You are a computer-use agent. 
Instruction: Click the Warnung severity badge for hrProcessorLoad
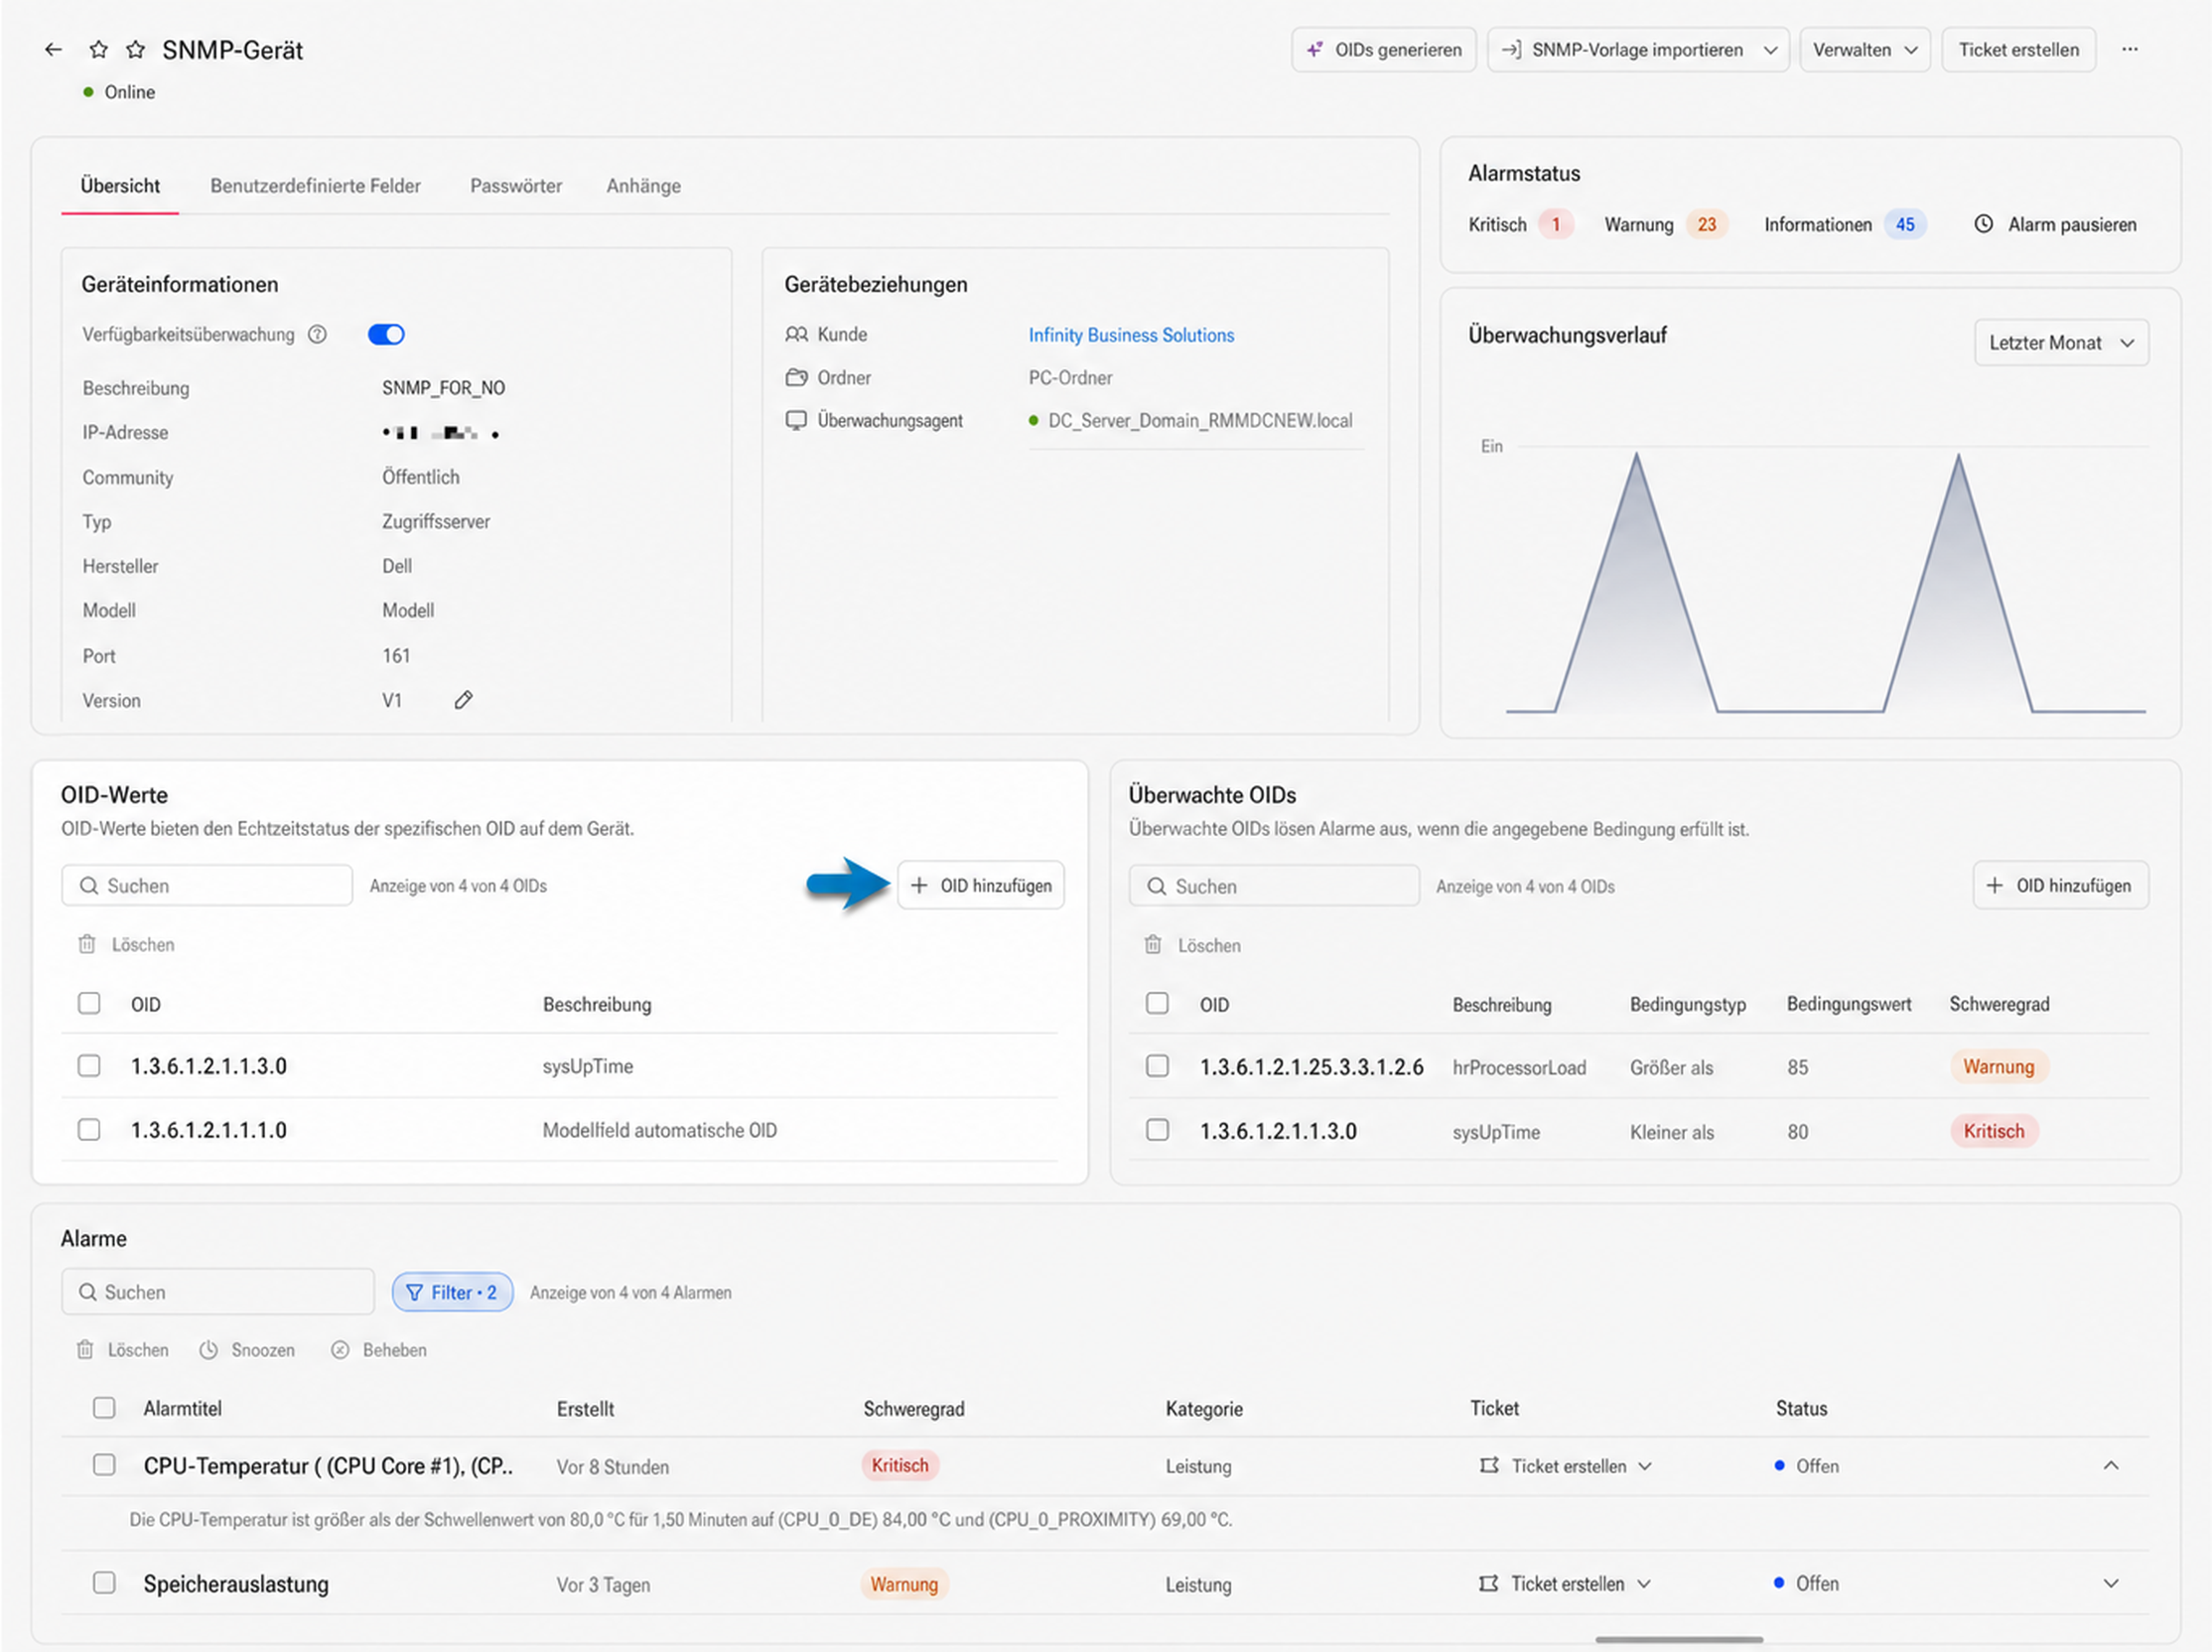(1998, 1066)
